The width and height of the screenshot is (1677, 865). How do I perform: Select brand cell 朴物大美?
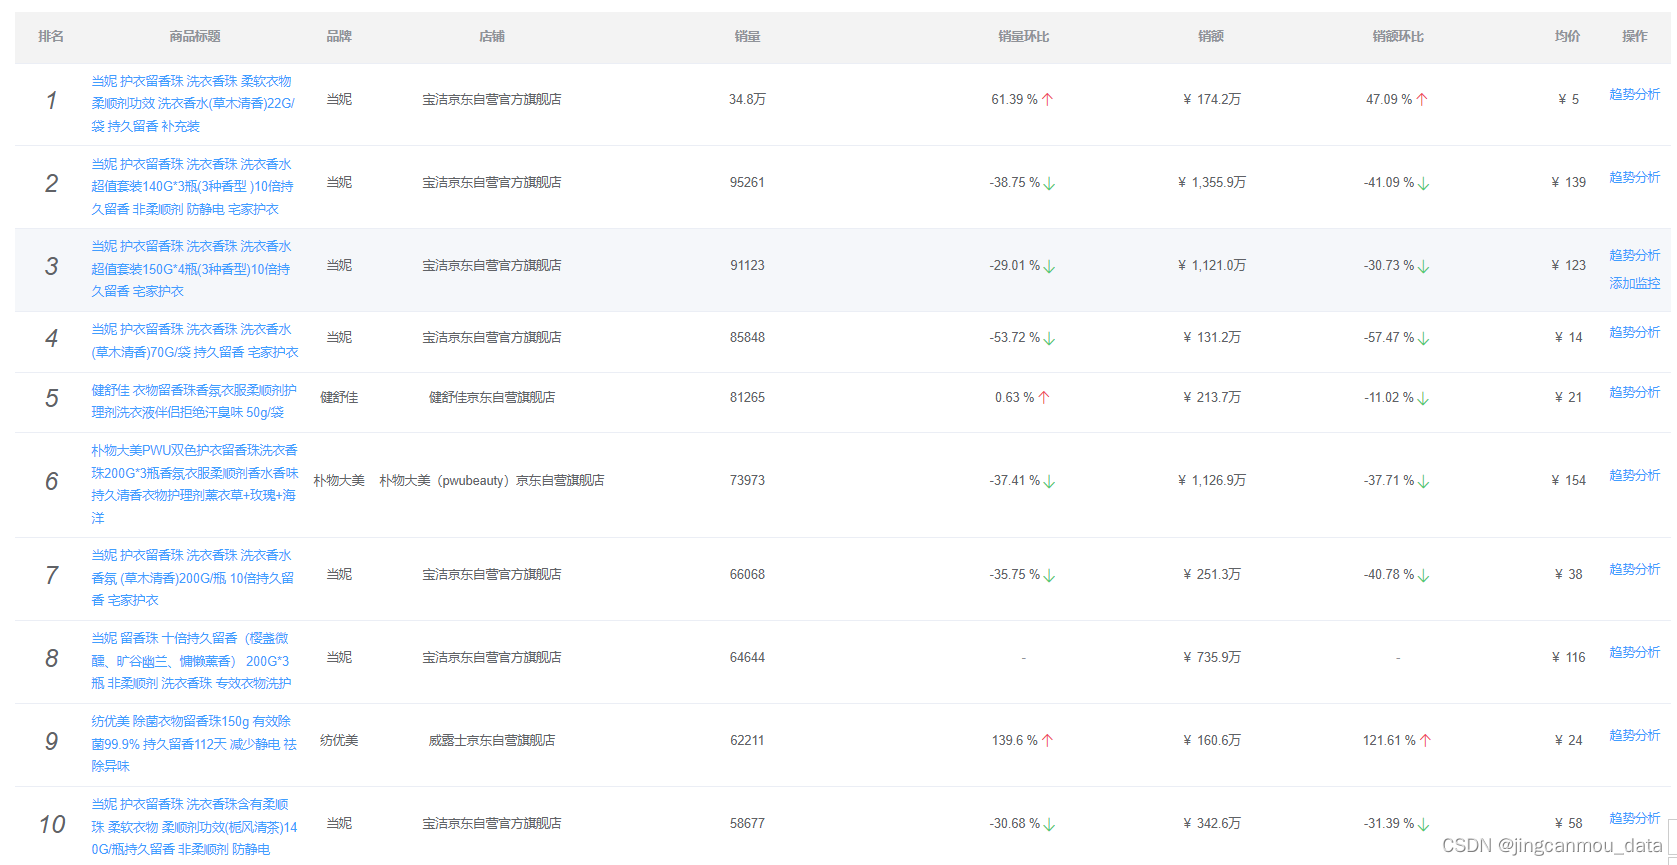pyautogui.click(x=339, y=480)
